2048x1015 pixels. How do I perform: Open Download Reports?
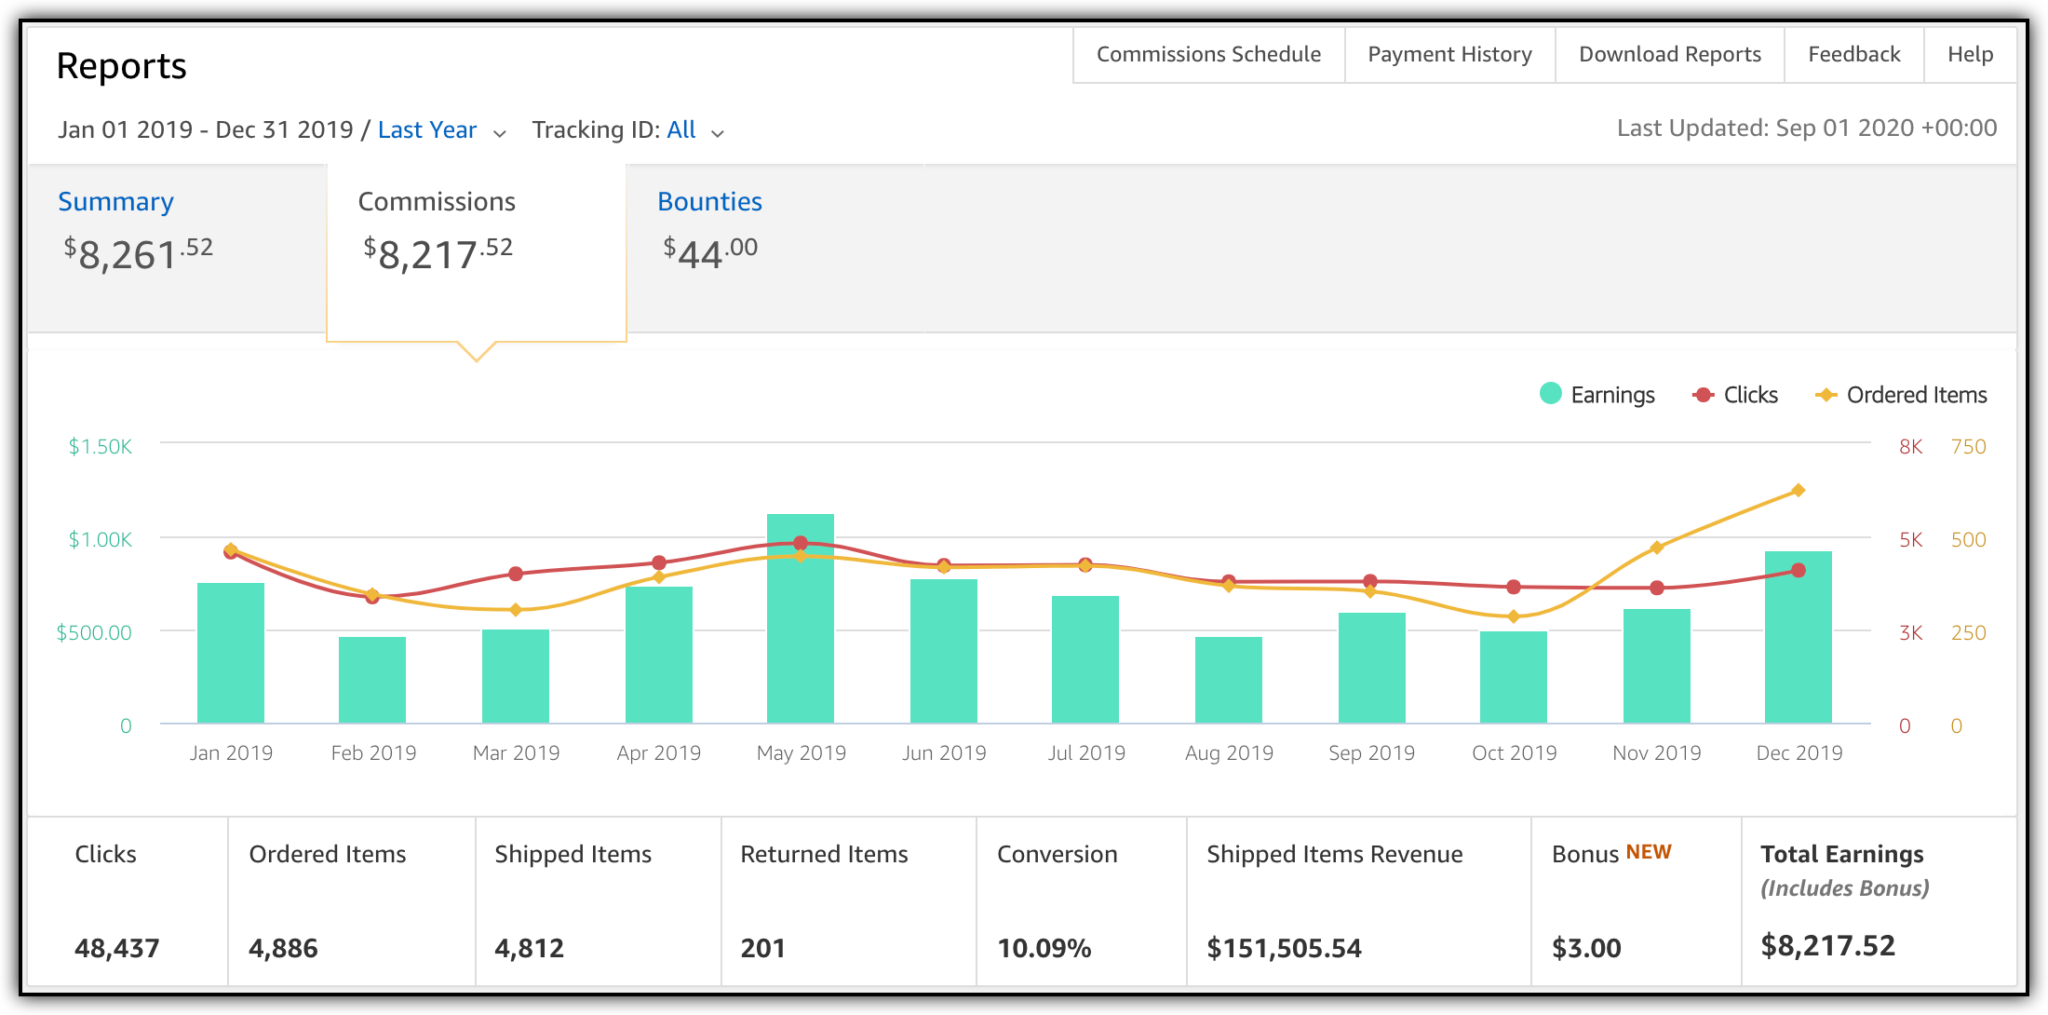pos(1669,54)
